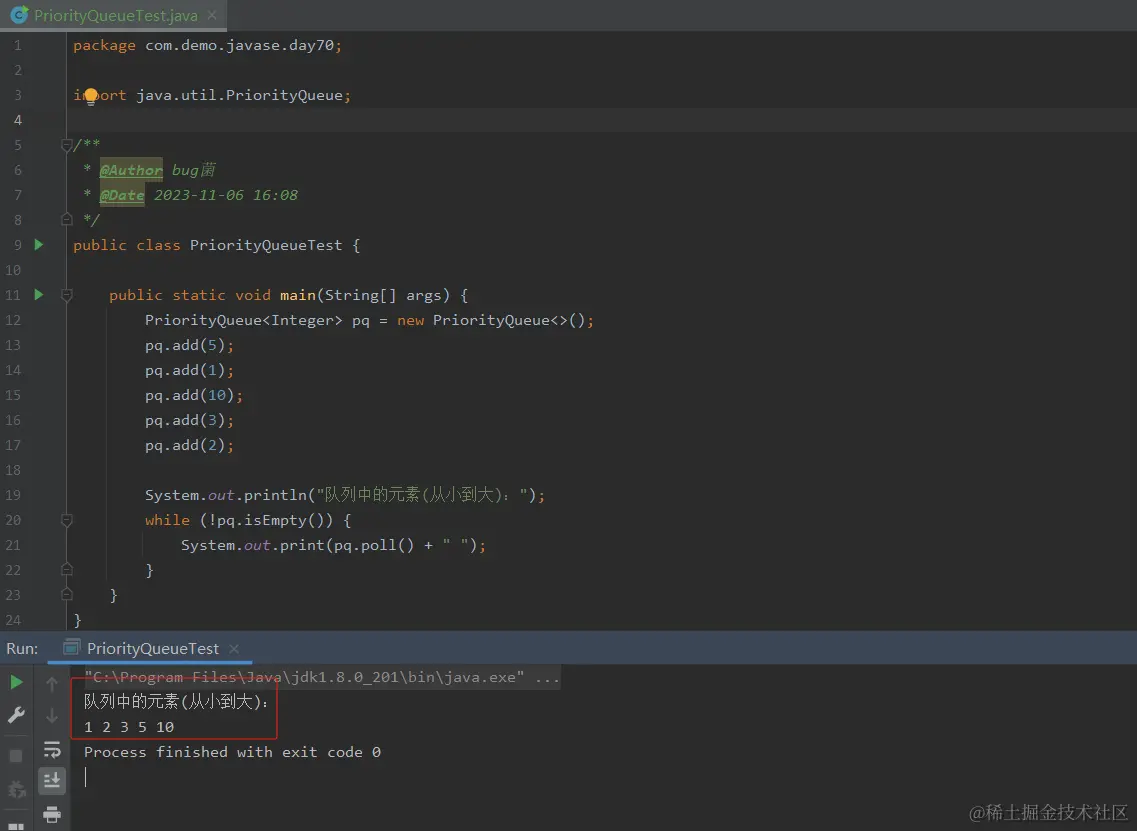
Task: Click class name PriorityQueueTest in declaration
Action: coord(265,245)
